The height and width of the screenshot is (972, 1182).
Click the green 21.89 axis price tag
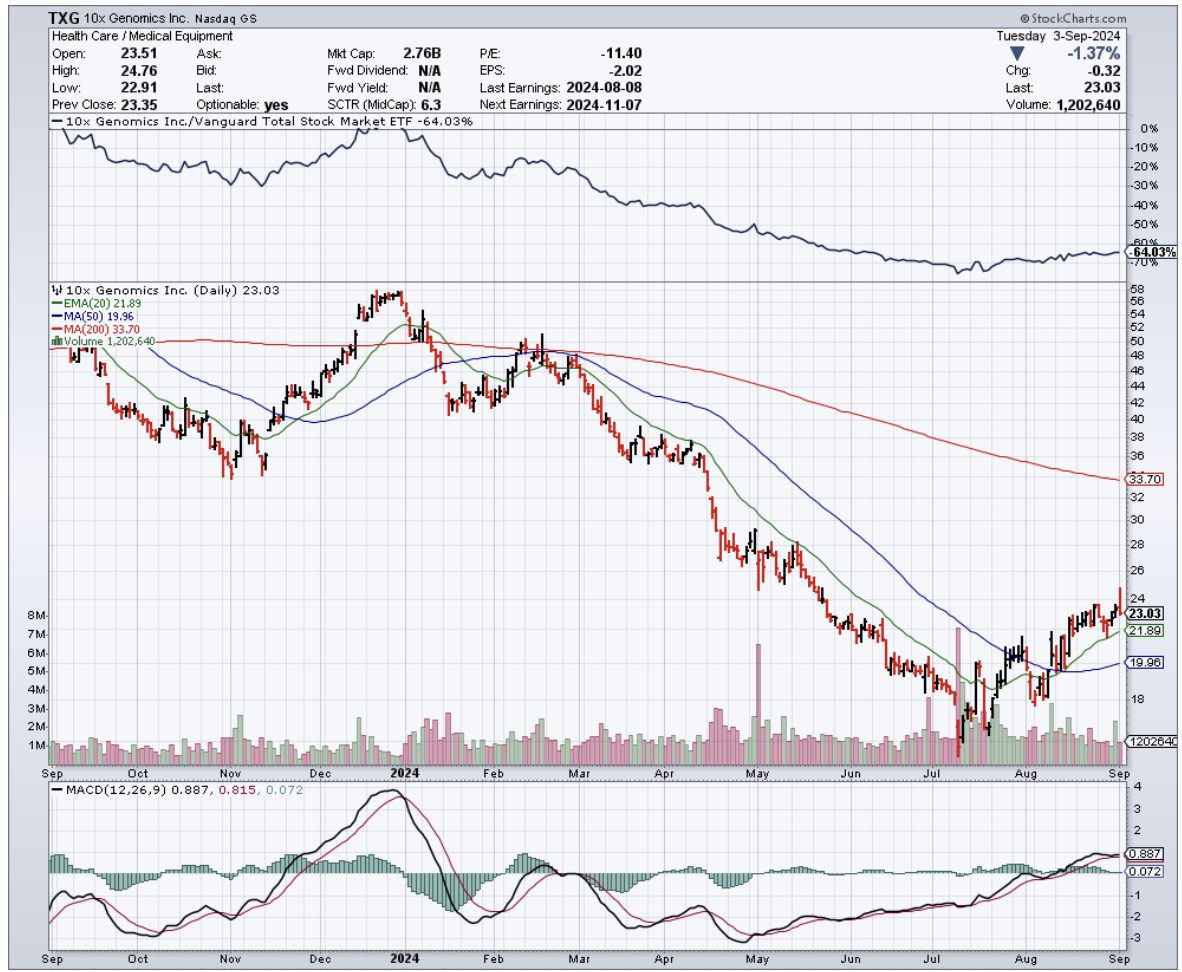1143,631
